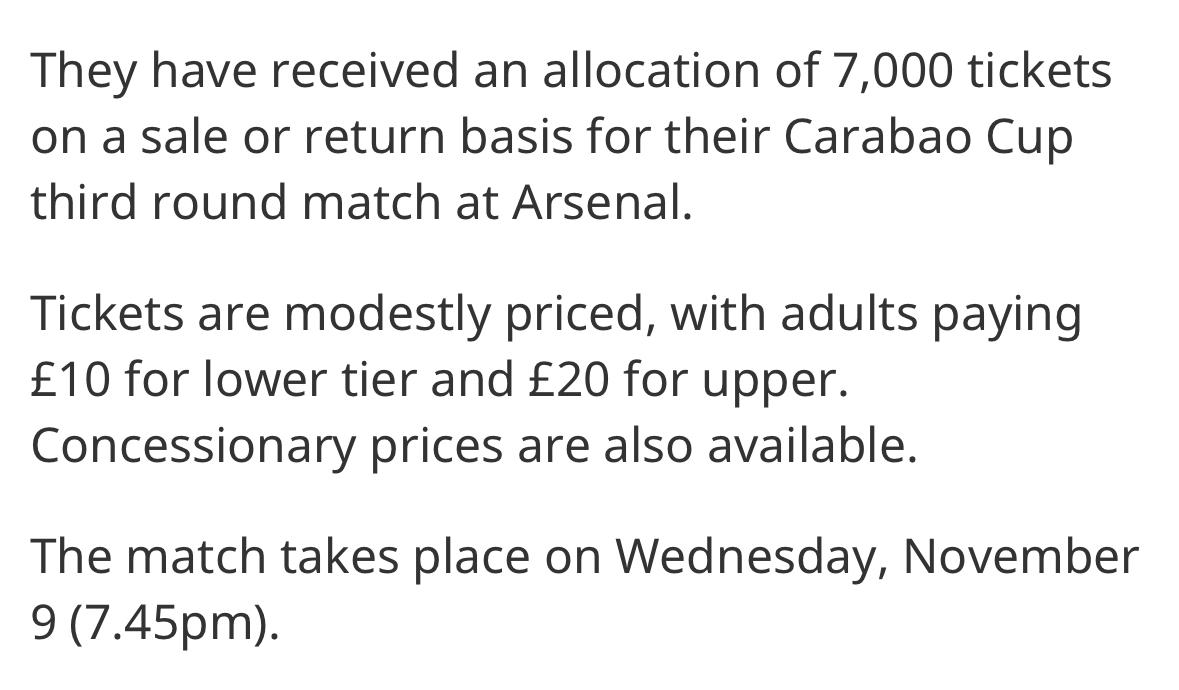Click the word 'available.'
This screenshot has width=1179, height=690.
tap(813, 446)
